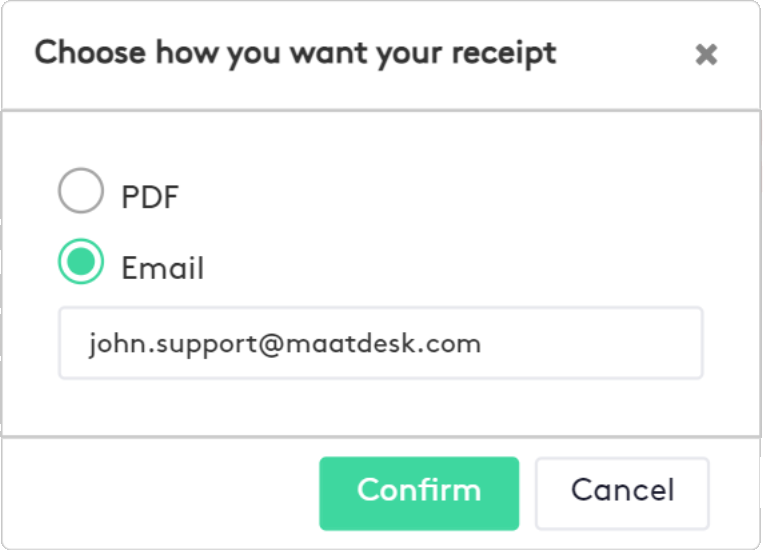The height and width of the screenshot is (550, 763).
Task: Click the white Cancel button beside Confirm
Action: 622,493
